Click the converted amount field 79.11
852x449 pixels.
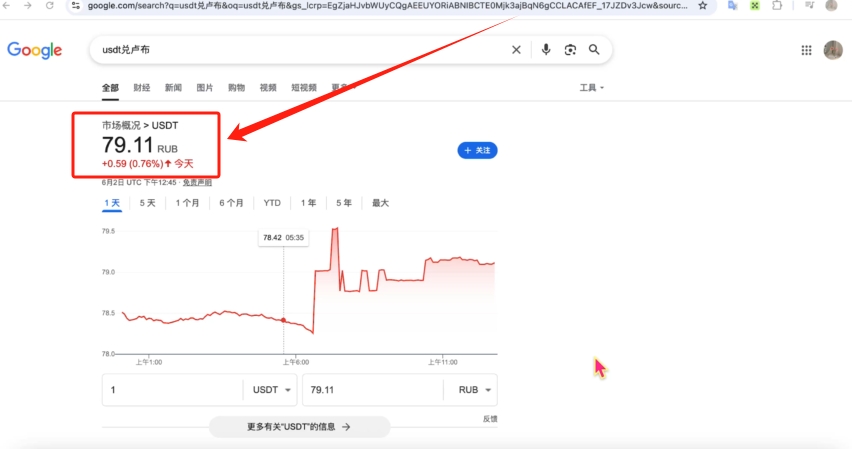(x=373, y=390)
